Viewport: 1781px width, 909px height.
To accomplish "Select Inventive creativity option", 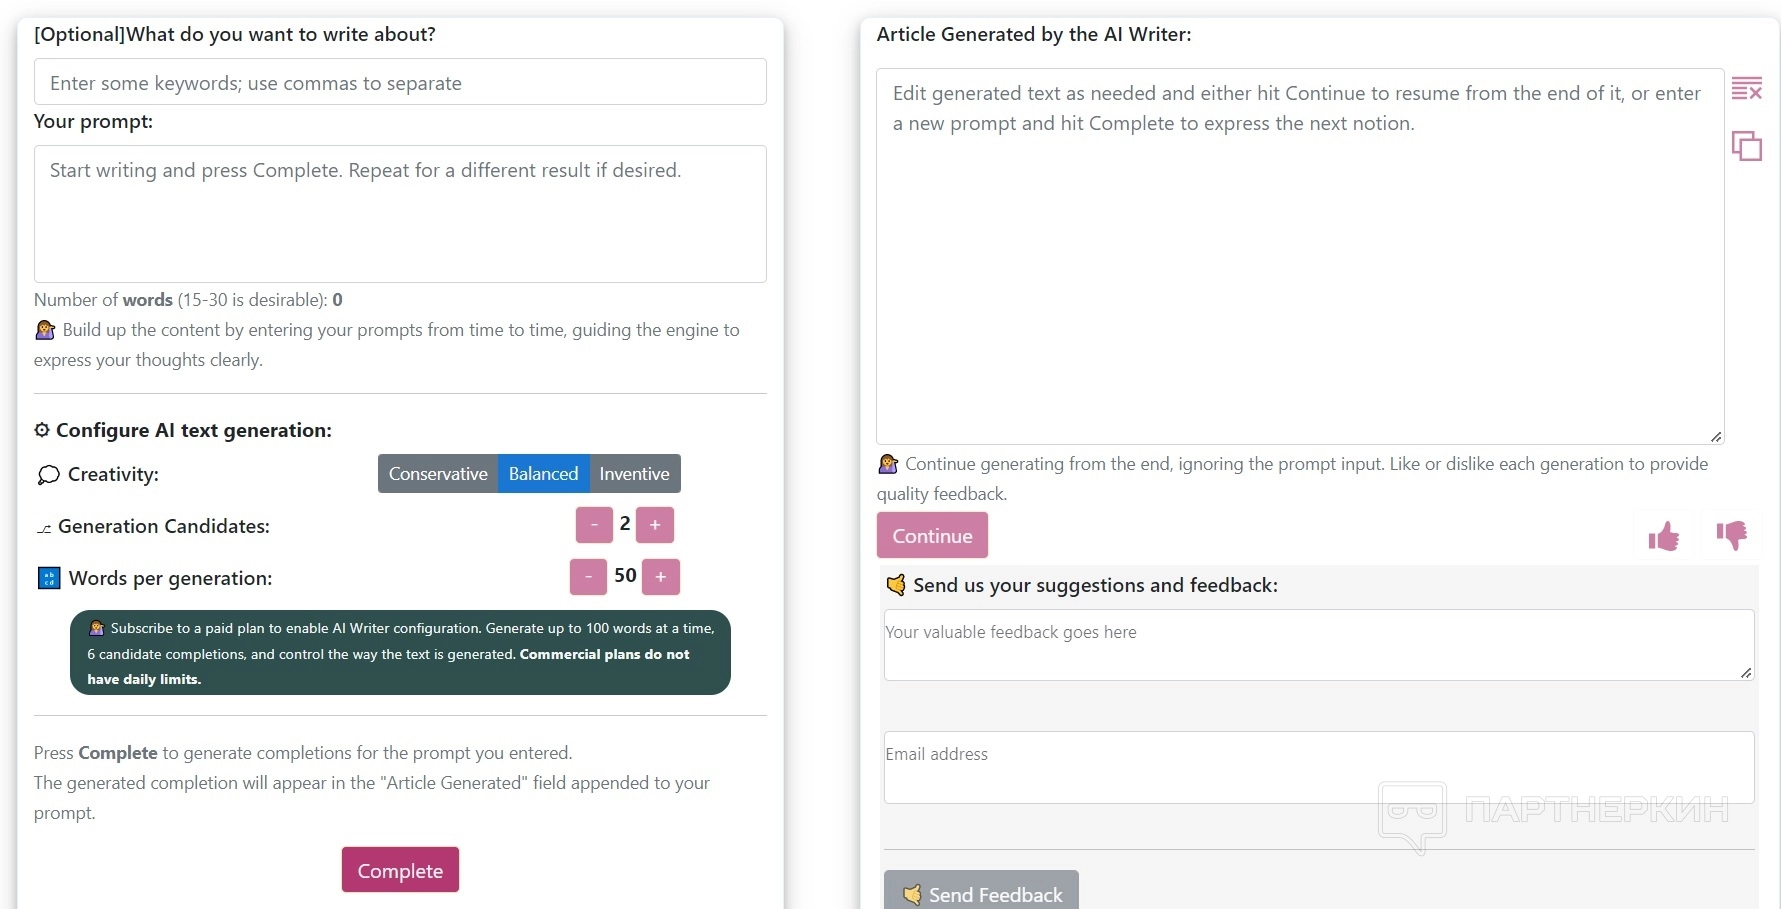I will coord(634,474).
